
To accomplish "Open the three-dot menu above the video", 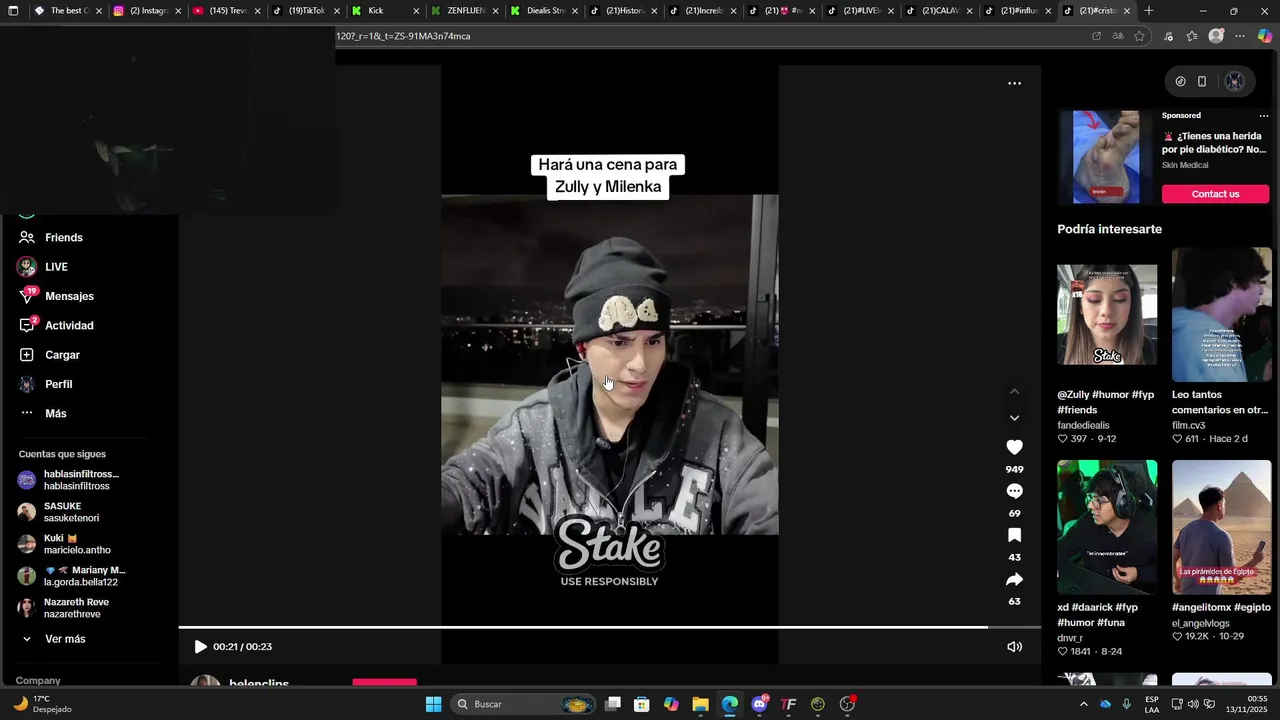I will click(x=1014, y=83).
